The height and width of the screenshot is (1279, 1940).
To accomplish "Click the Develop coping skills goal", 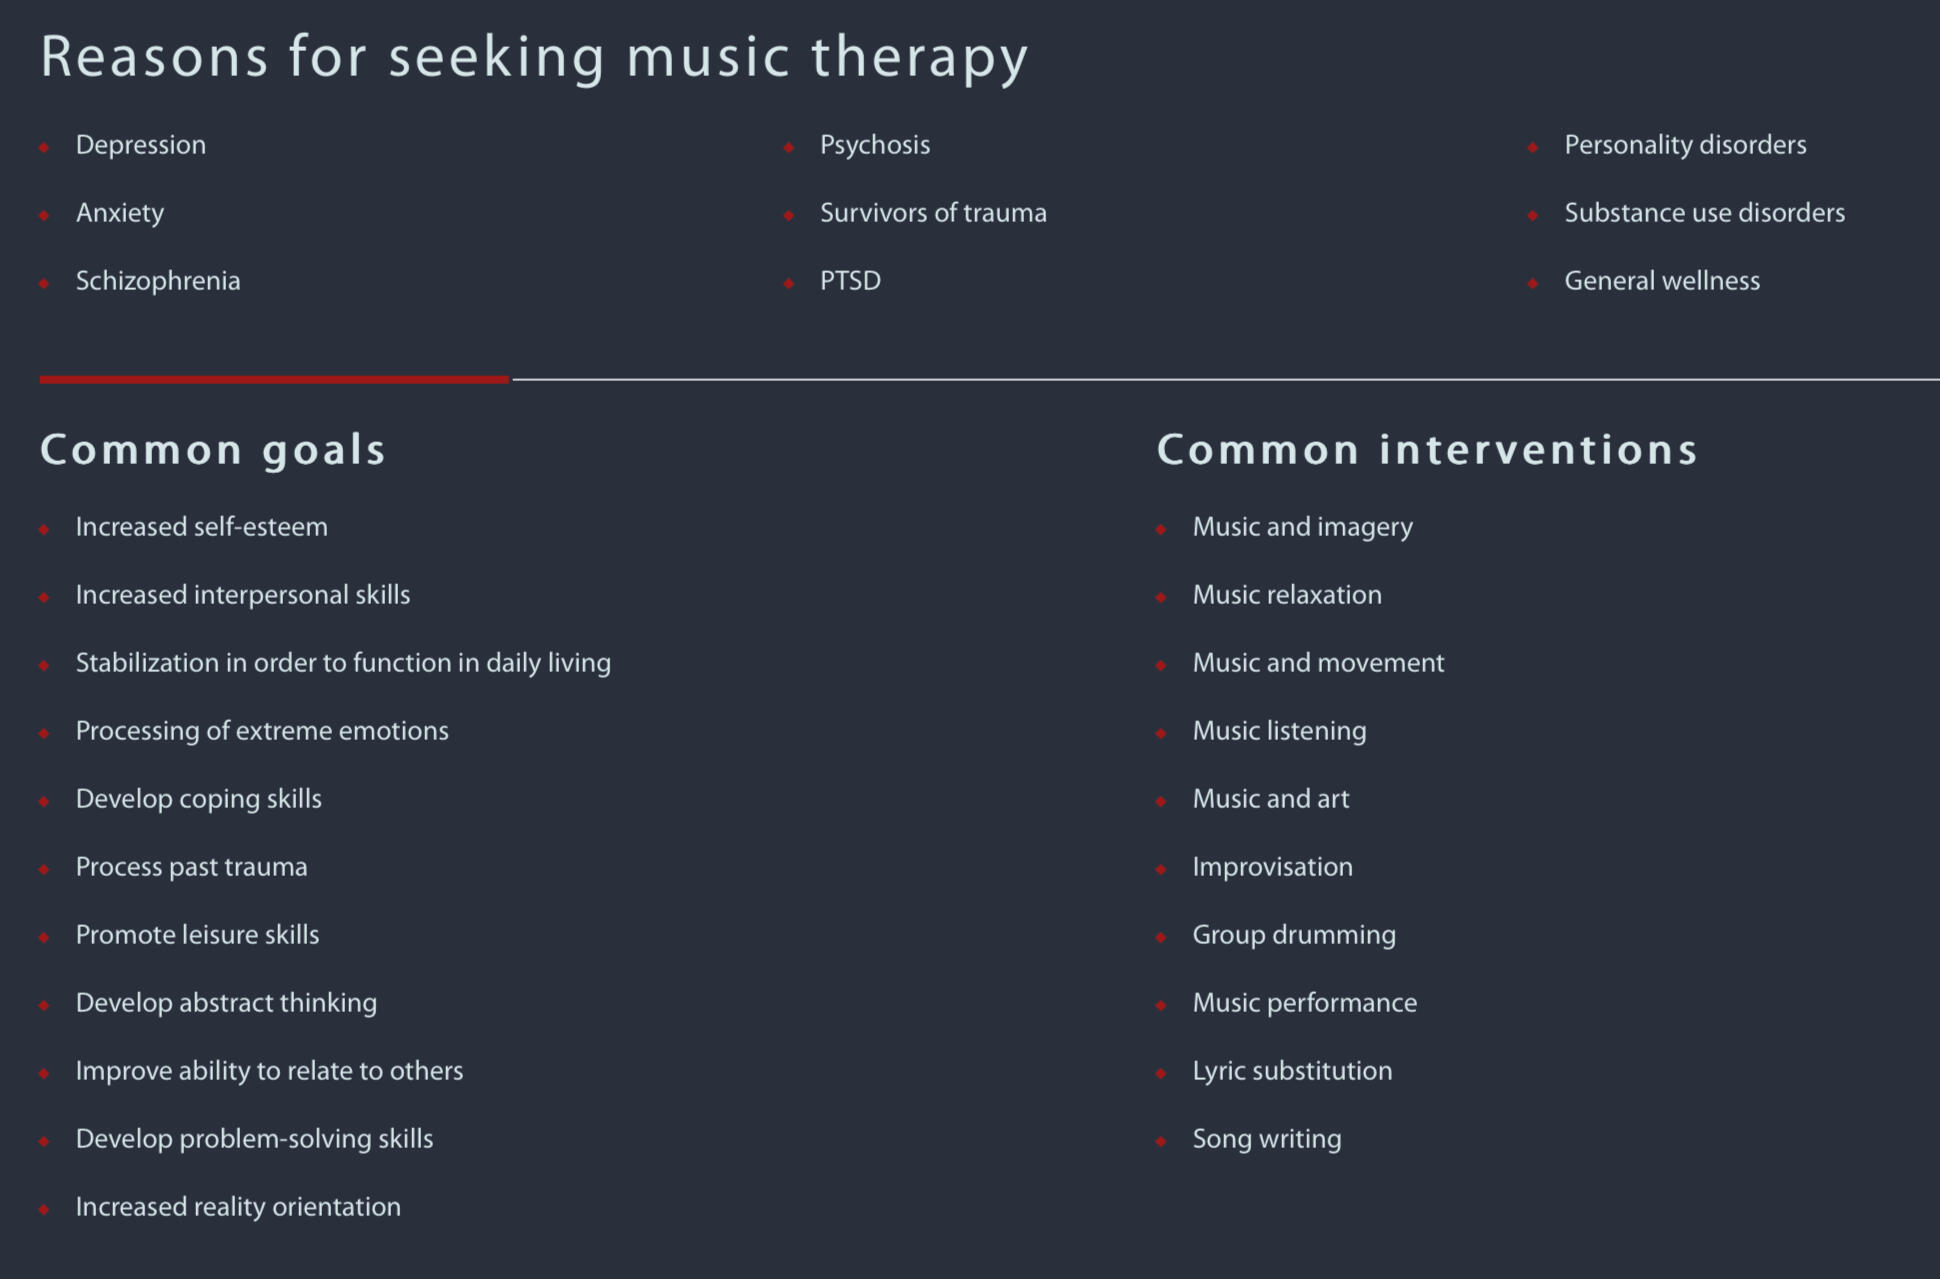I will [x=199, y=799].
